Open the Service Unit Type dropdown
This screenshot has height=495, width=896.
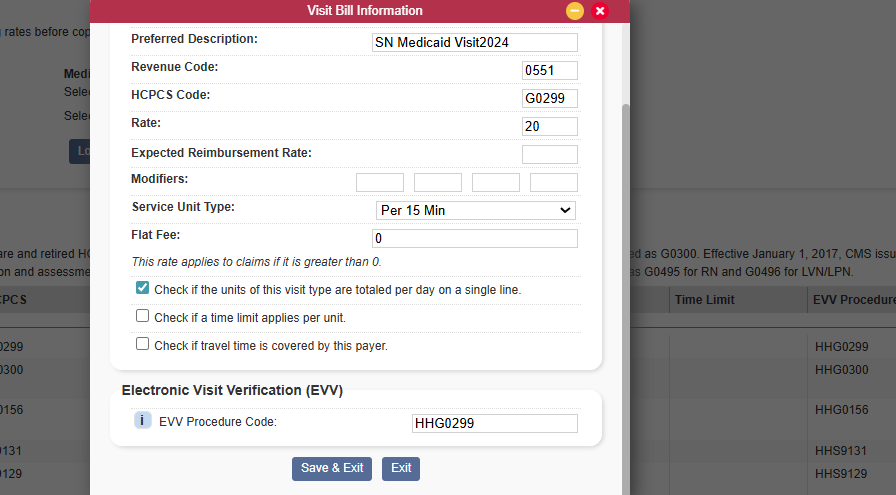tap(475, 210)
